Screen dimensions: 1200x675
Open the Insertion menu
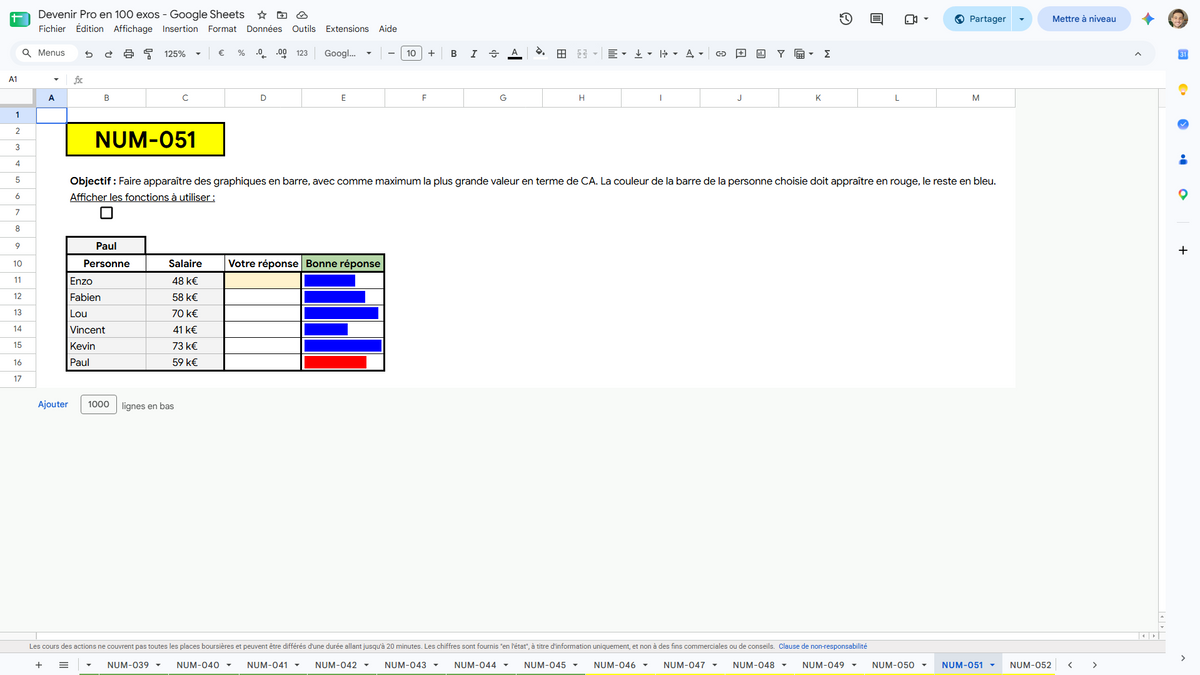point(180,29)
